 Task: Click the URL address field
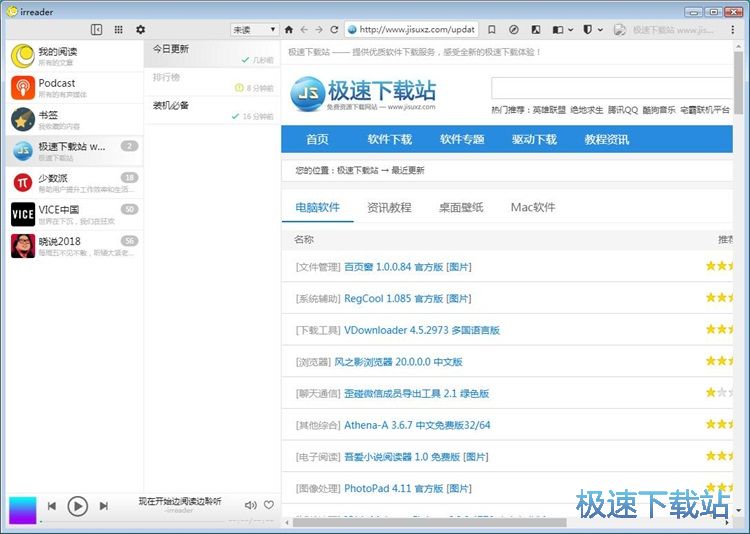(x=411, y=30)
